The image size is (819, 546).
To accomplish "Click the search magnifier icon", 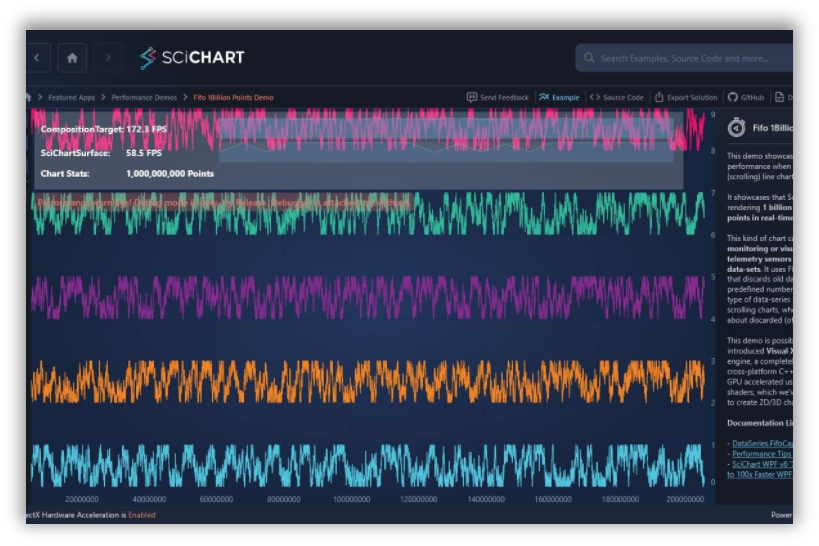I will 589,58.
